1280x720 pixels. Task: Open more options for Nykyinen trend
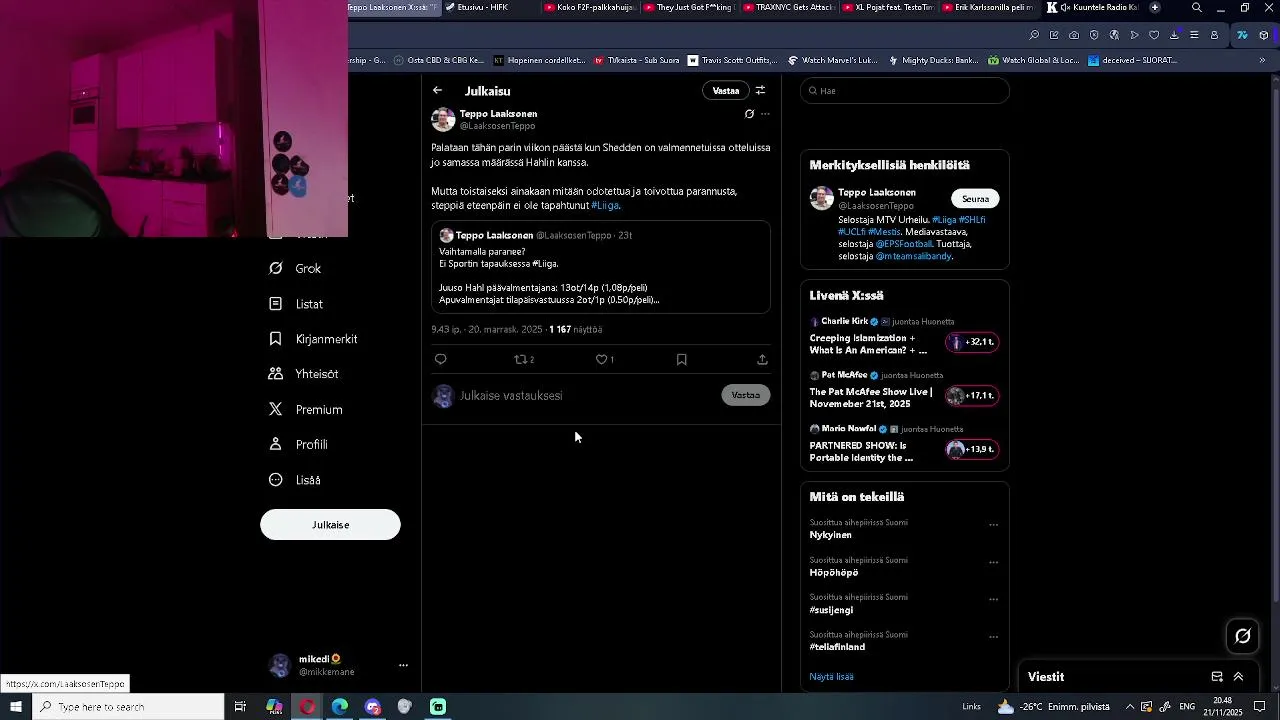click(x=993, y=524)
